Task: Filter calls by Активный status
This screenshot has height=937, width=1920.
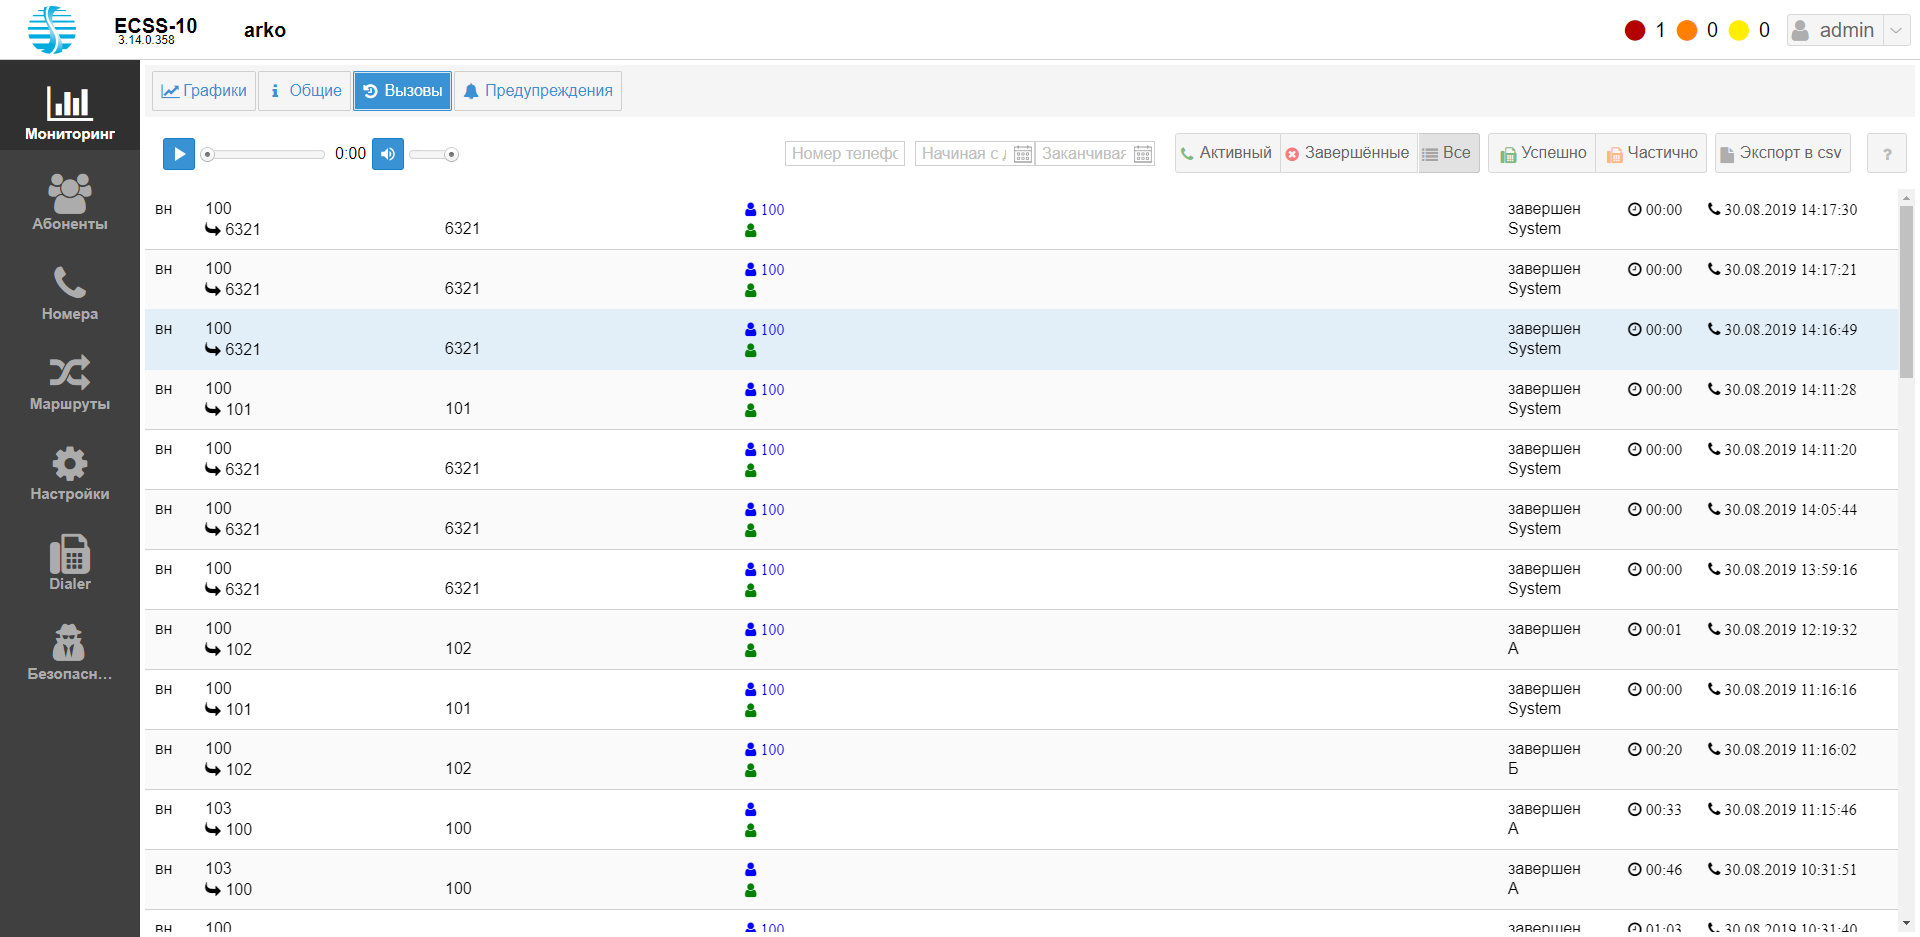Action: (1227, 153)
